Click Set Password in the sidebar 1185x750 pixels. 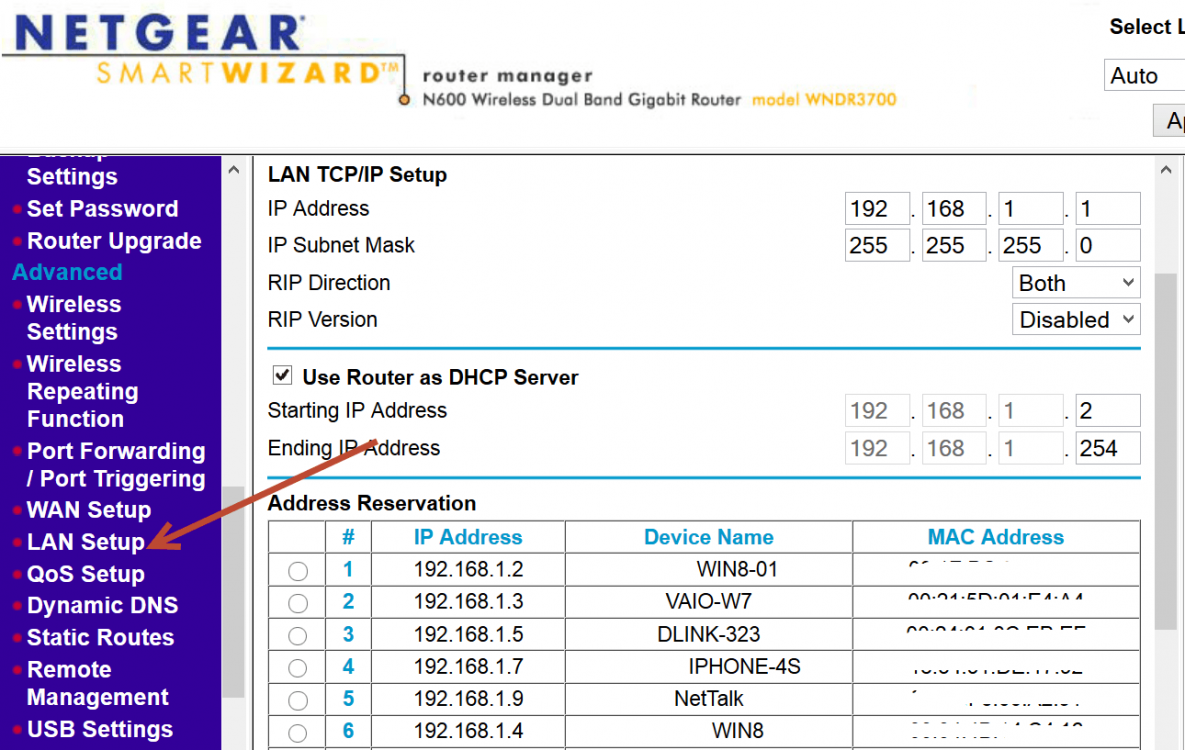(x=102, y=209)
